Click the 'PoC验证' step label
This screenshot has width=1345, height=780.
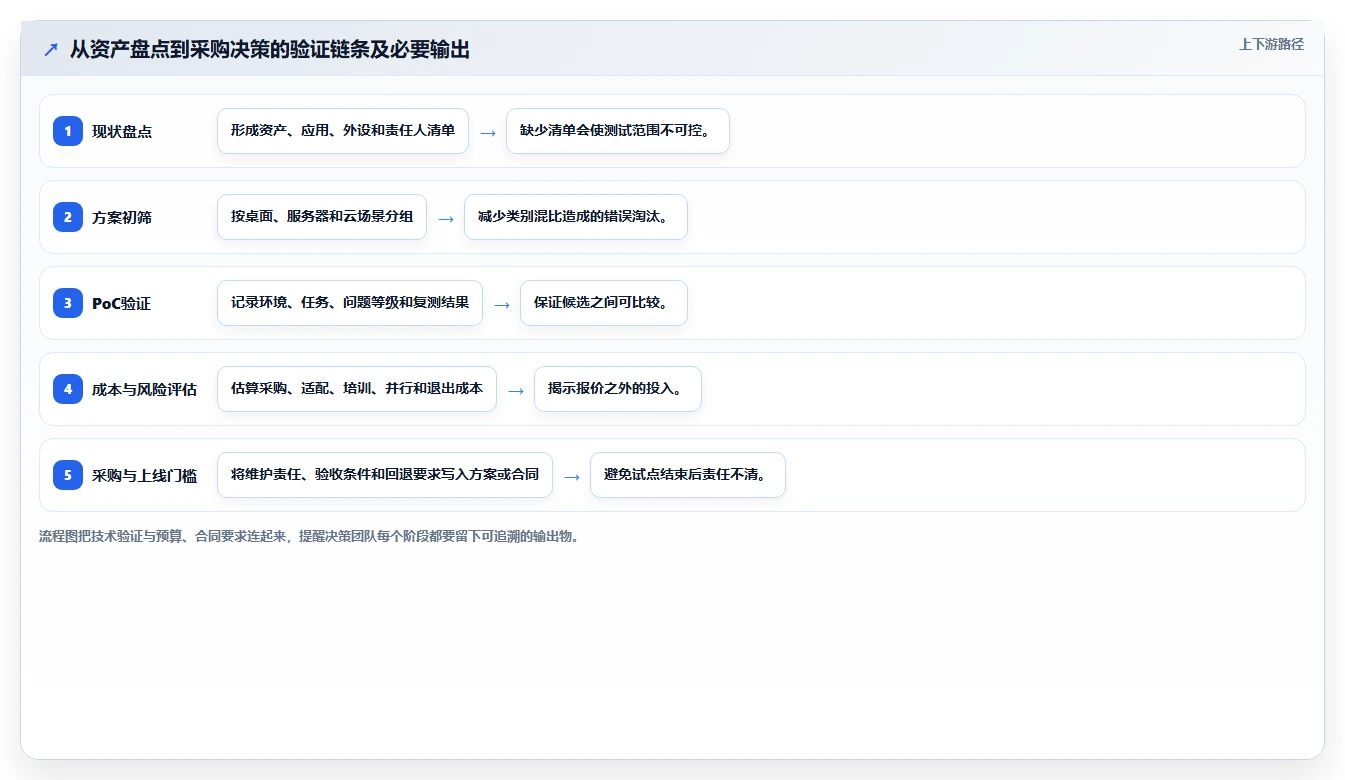(121, 303)
